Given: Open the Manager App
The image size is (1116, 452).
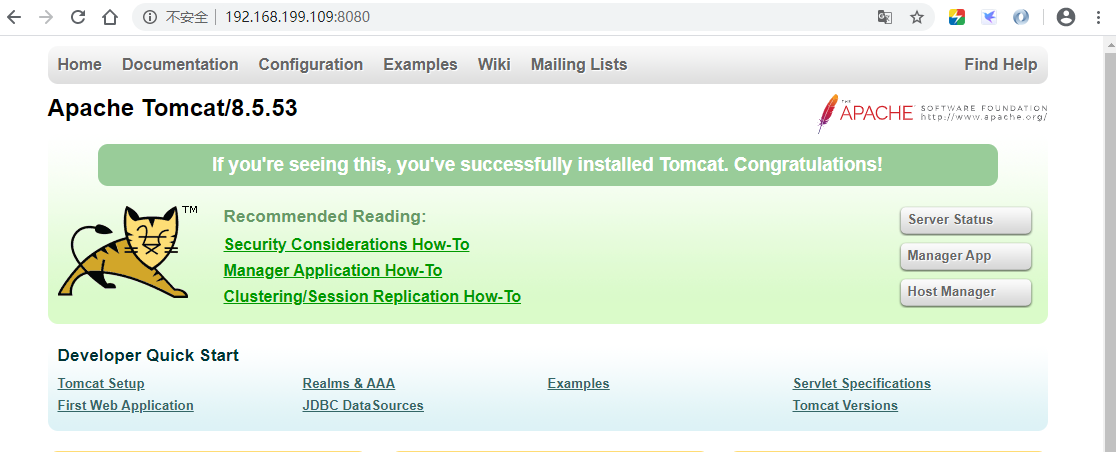Looking at the screenshot, I should click(965, 256).
